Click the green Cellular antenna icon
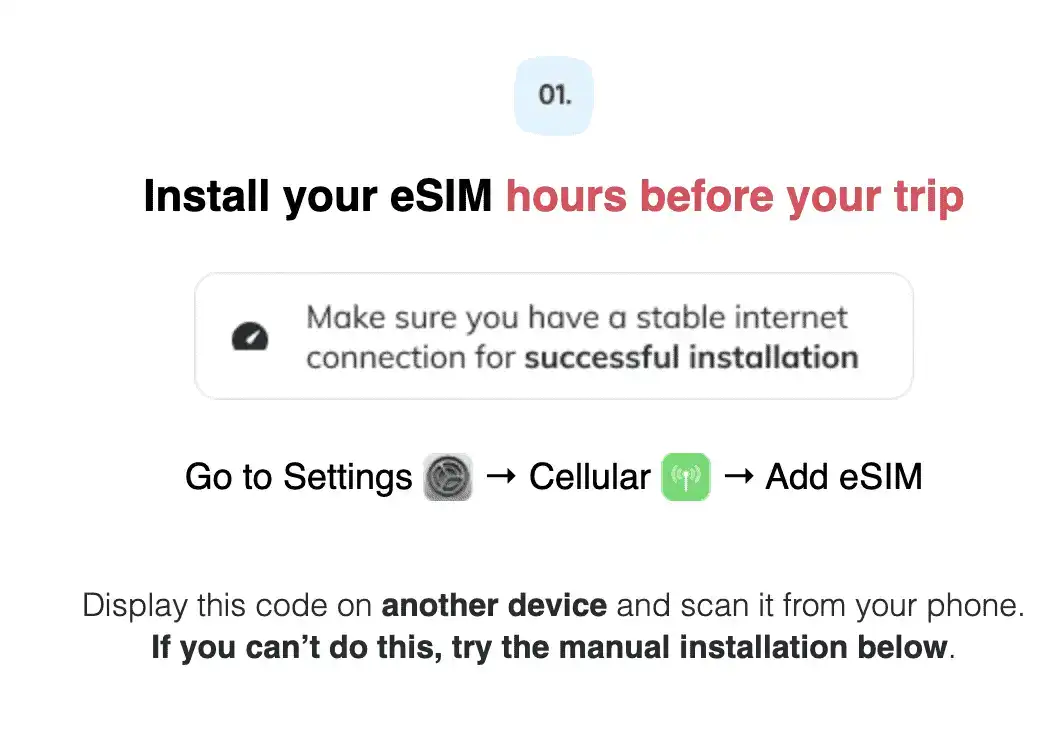 pyautogui.click(x=686, y=477)
